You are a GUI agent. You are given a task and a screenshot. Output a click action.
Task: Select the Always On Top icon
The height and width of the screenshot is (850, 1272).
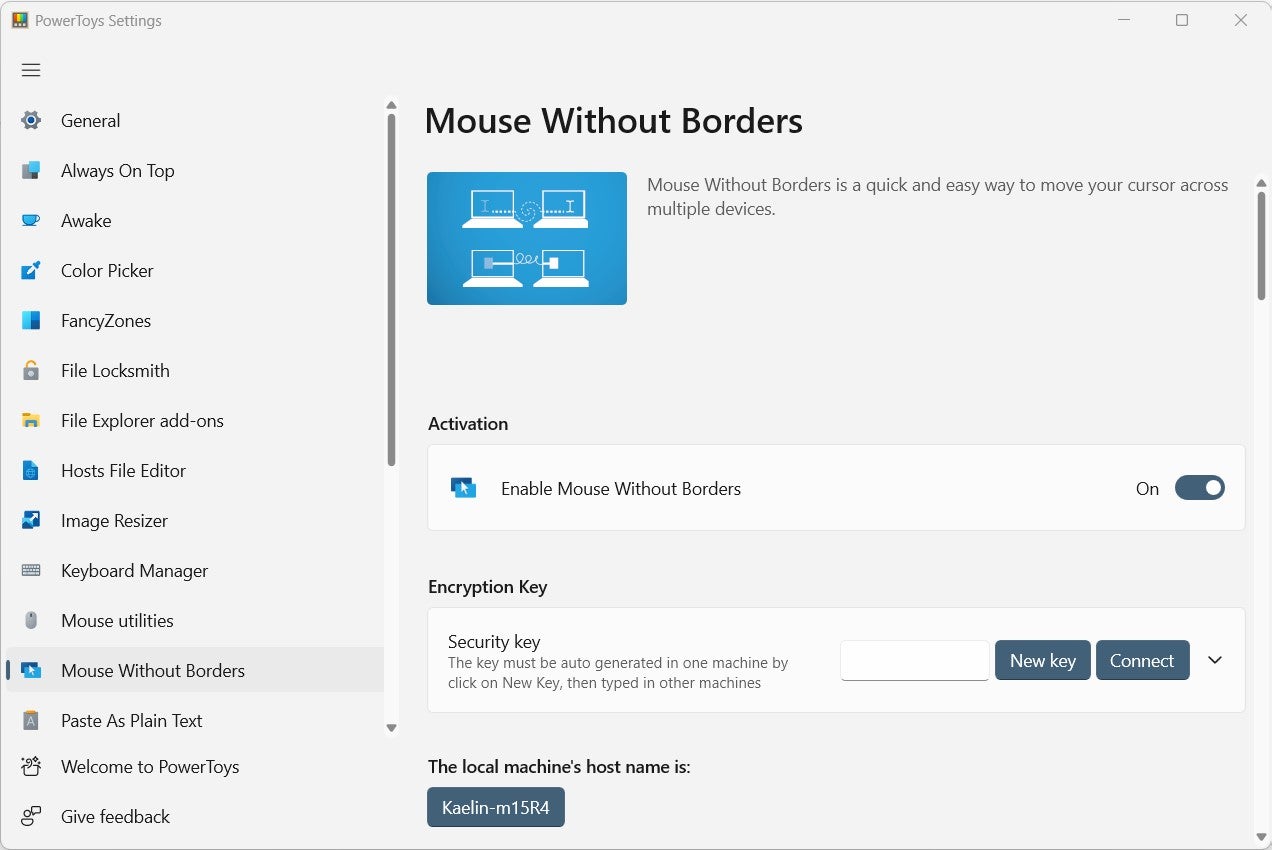click(31, 171)
